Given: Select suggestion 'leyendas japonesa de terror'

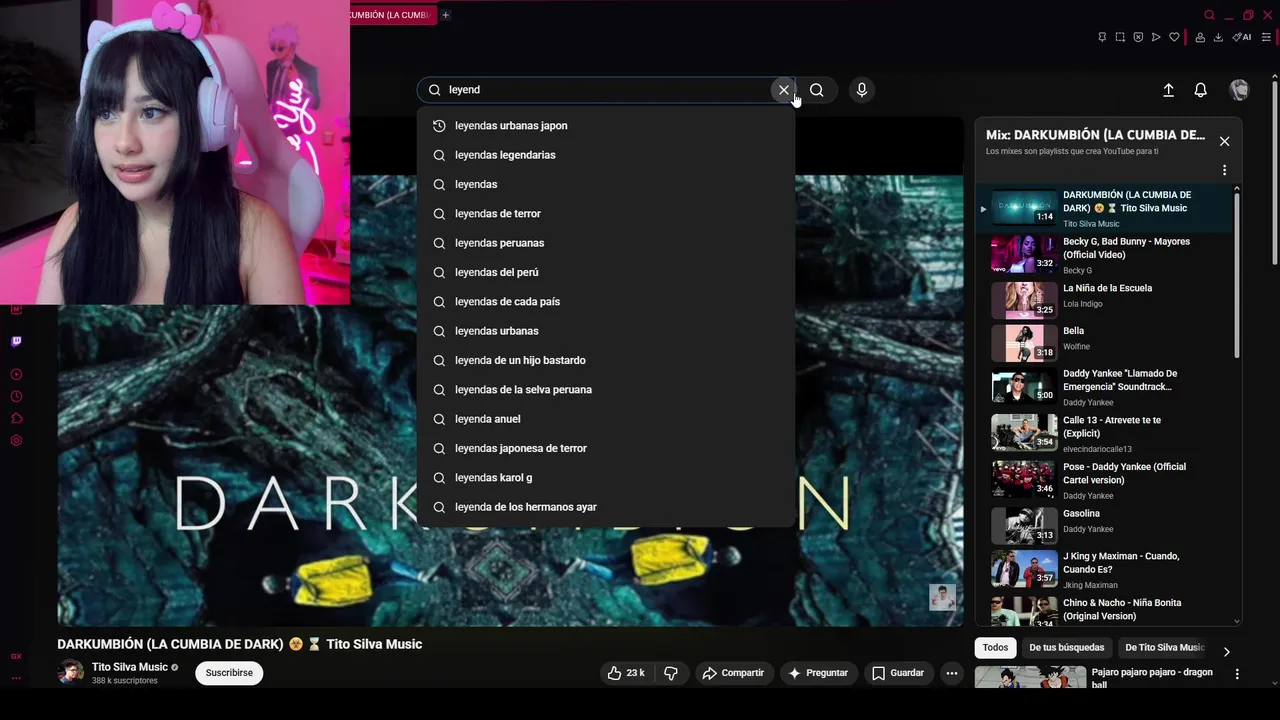Looking at the screenshot, I should tap(606, 448).
